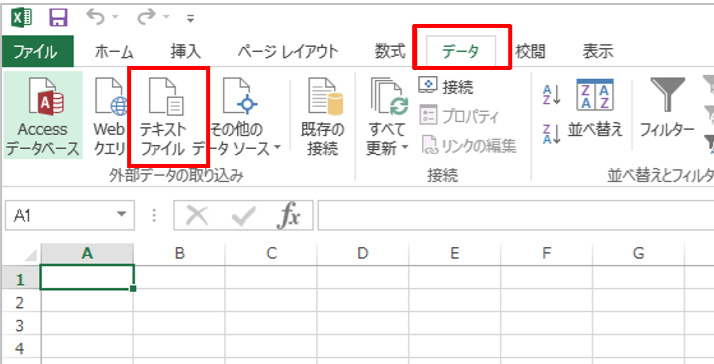Screen dimensions: 714x364
Task: Select column A header
Action: point(87,254)
